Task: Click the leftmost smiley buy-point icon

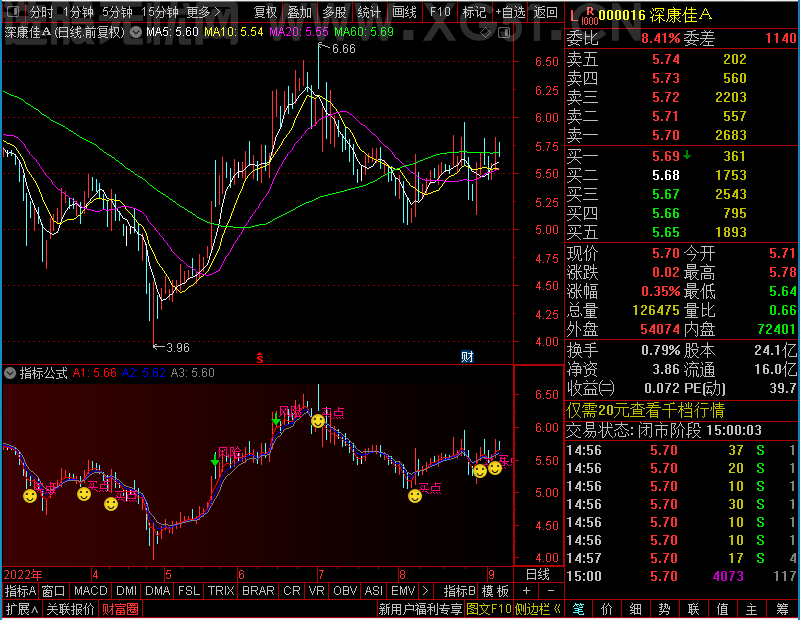Action: pos(30,495)
